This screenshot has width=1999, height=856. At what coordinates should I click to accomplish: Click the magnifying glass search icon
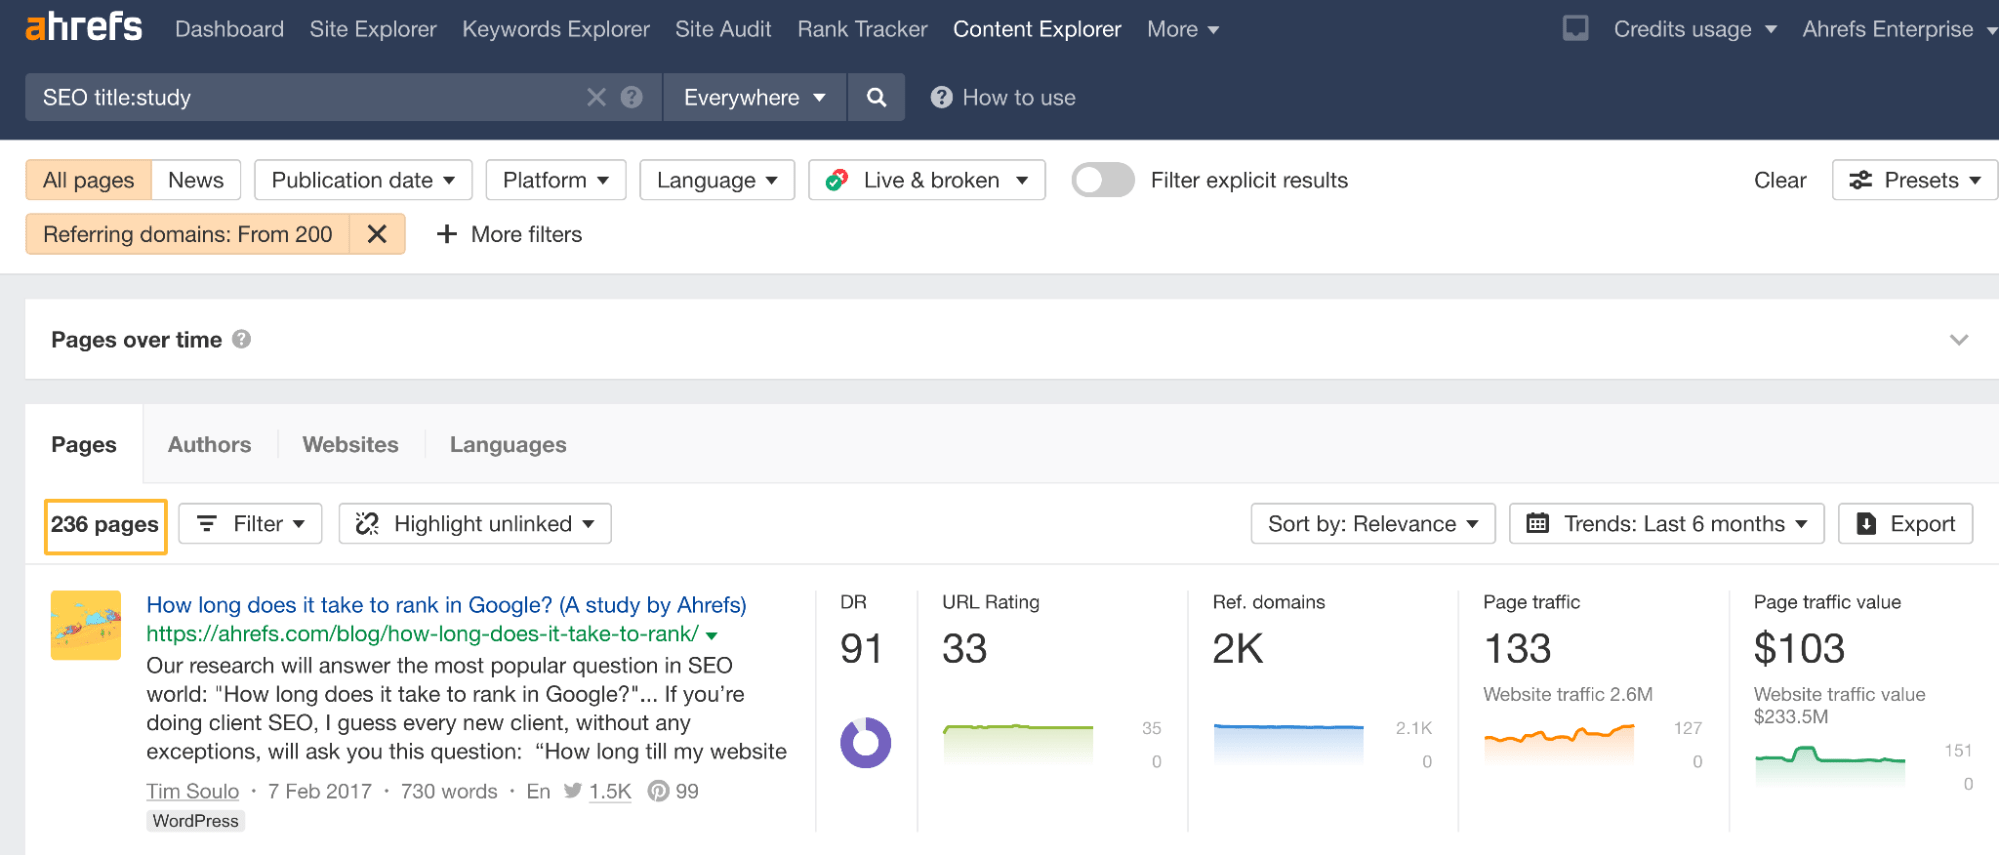click(x=876, y=97)
